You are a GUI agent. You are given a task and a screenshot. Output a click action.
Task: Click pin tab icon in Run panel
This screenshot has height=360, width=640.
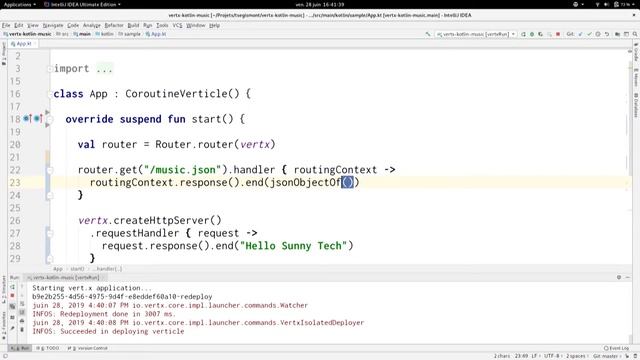coord(12,328)
